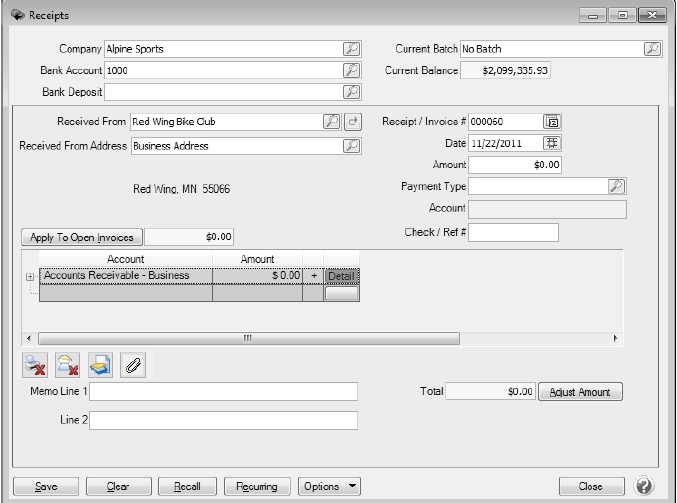This screenshot has height=503, width=677.
Task: Open the Company lookup magnifier
Action: pos(351,48)
